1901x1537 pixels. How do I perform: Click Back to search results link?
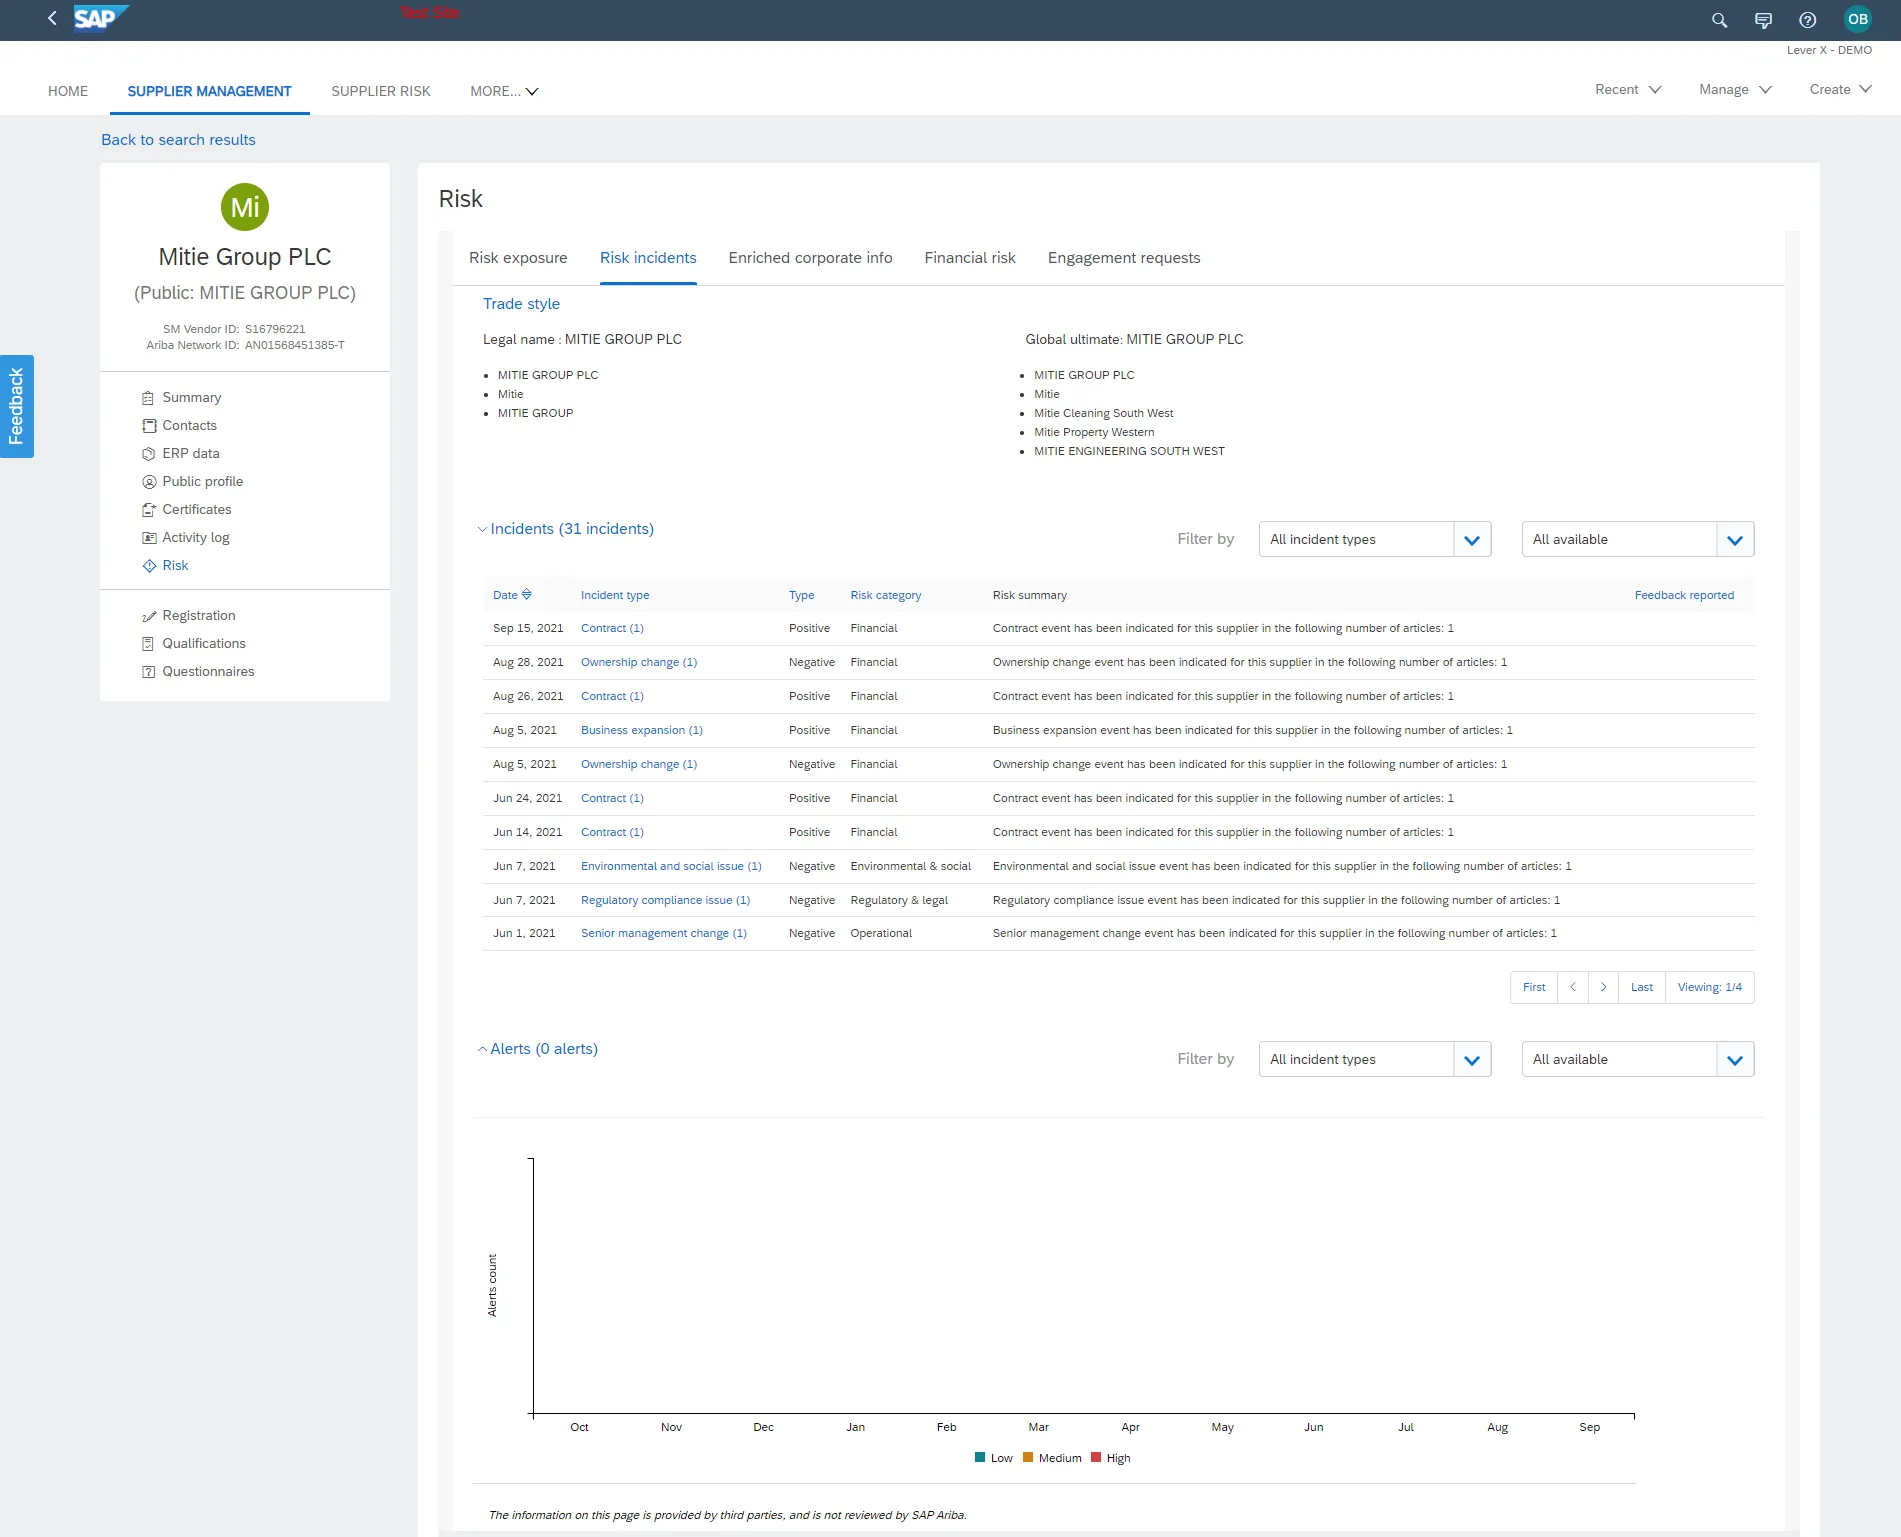(x=178, y=140)
